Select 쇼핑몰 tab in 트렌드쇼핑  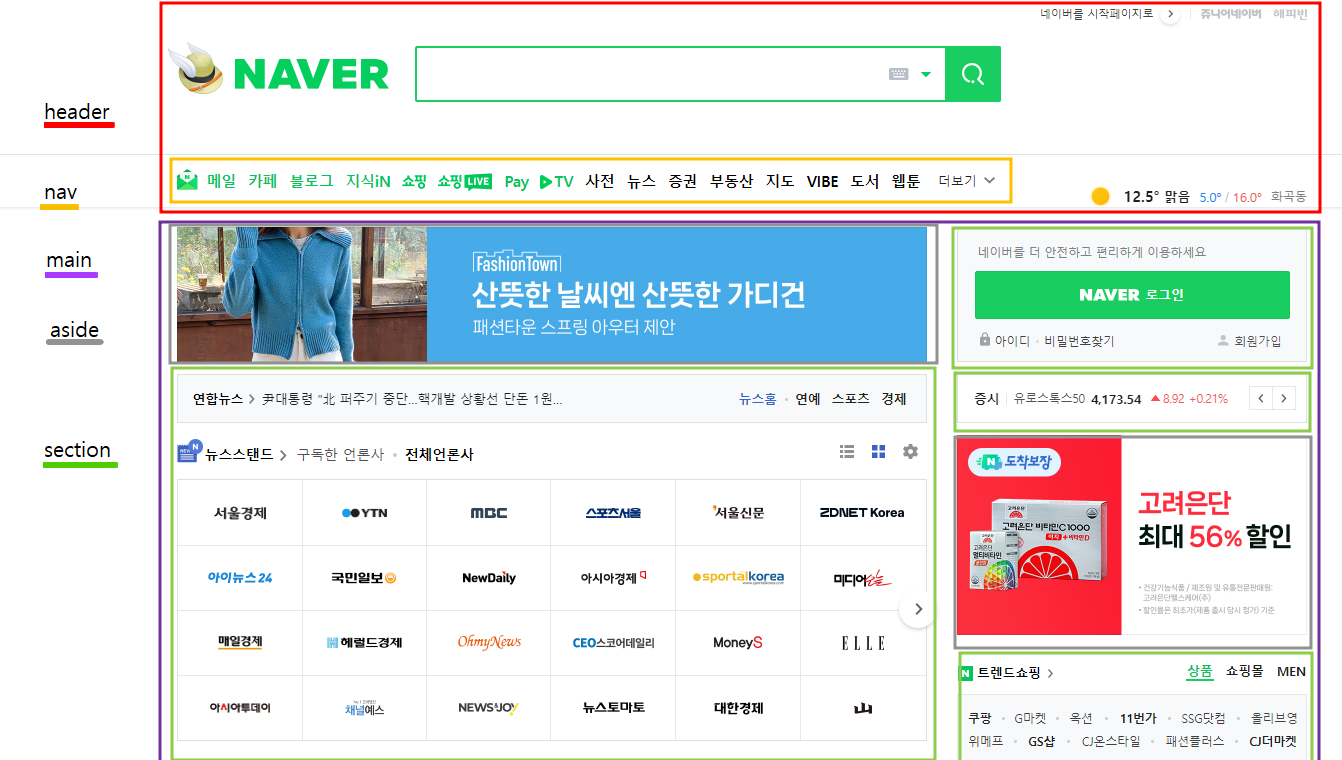click(1245, 671)
